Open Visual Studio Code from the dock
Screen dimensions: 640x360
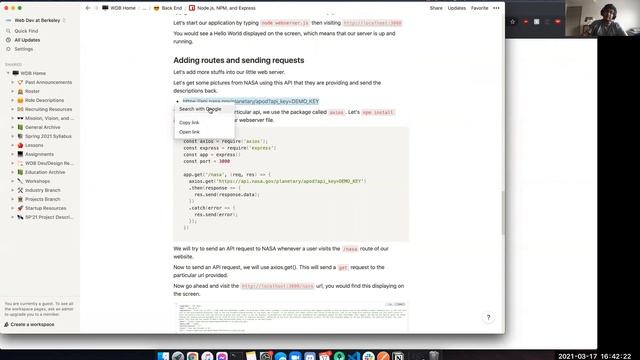(x=354, y=356)
